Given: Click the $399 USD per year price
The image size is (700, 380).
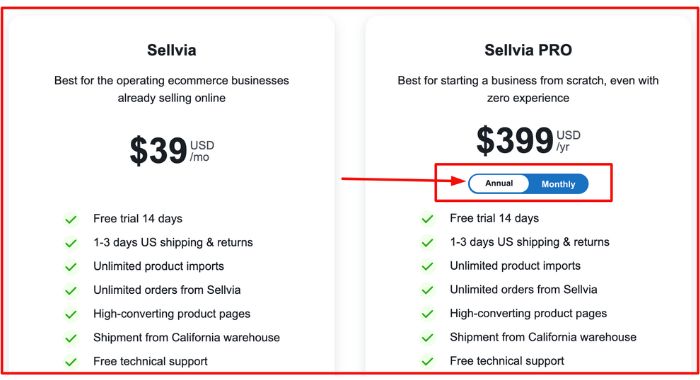Looking at the screenshot, I should point(528,140).
